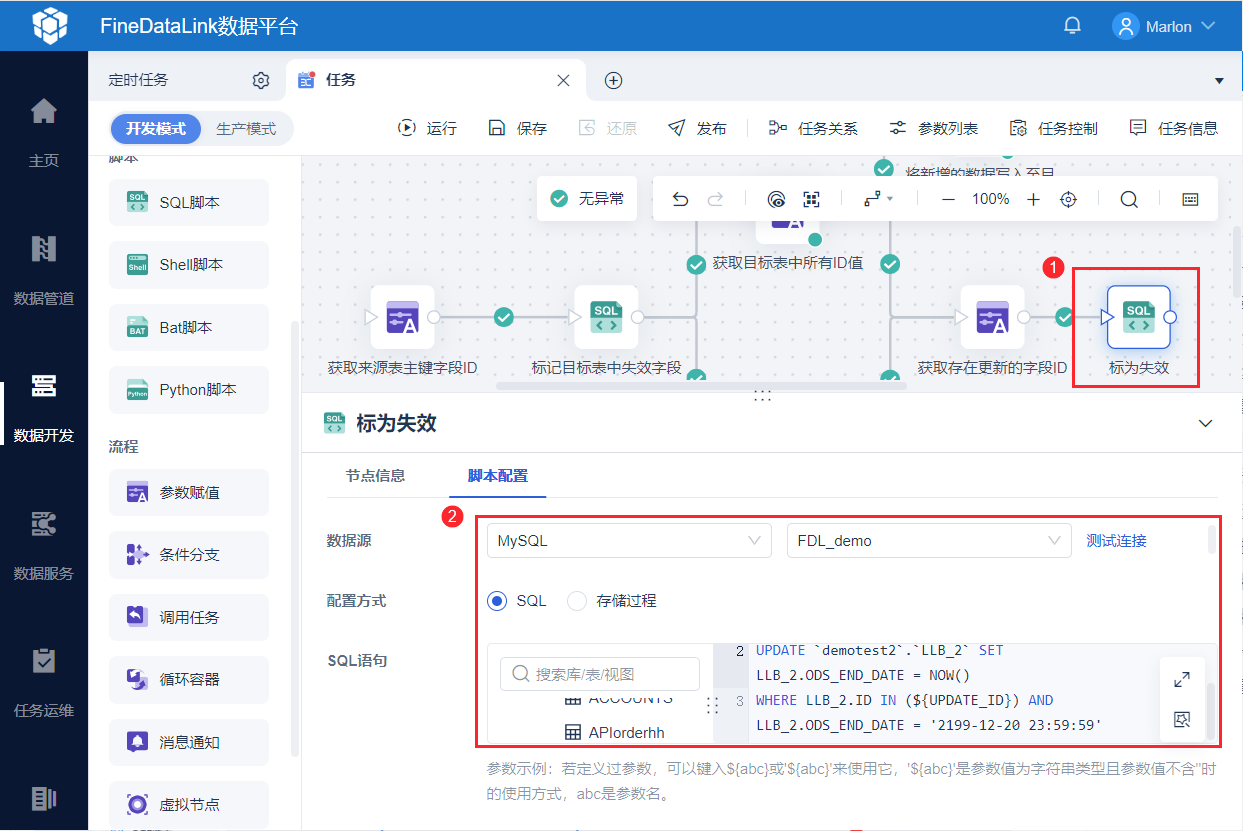Add a new tab with plus icon
Screen dimensions: 1243x831
click(614, 80)
